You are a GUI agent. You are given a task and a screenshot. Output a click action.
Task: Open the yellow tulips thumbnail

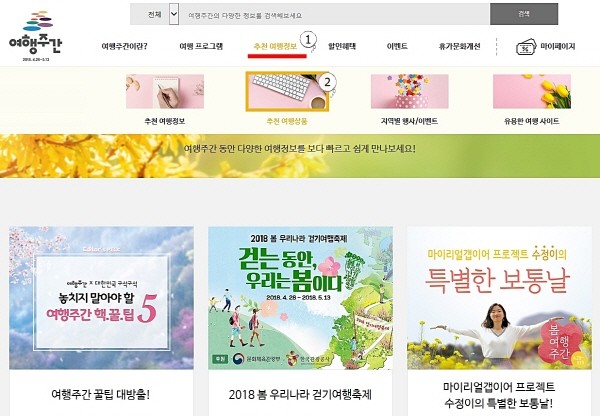click(532, 91)
